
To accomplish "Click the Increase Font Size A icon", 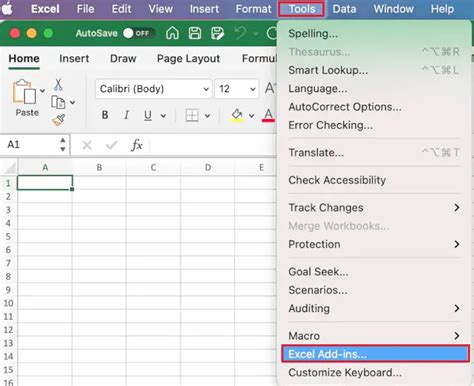I will coord(270,88).
